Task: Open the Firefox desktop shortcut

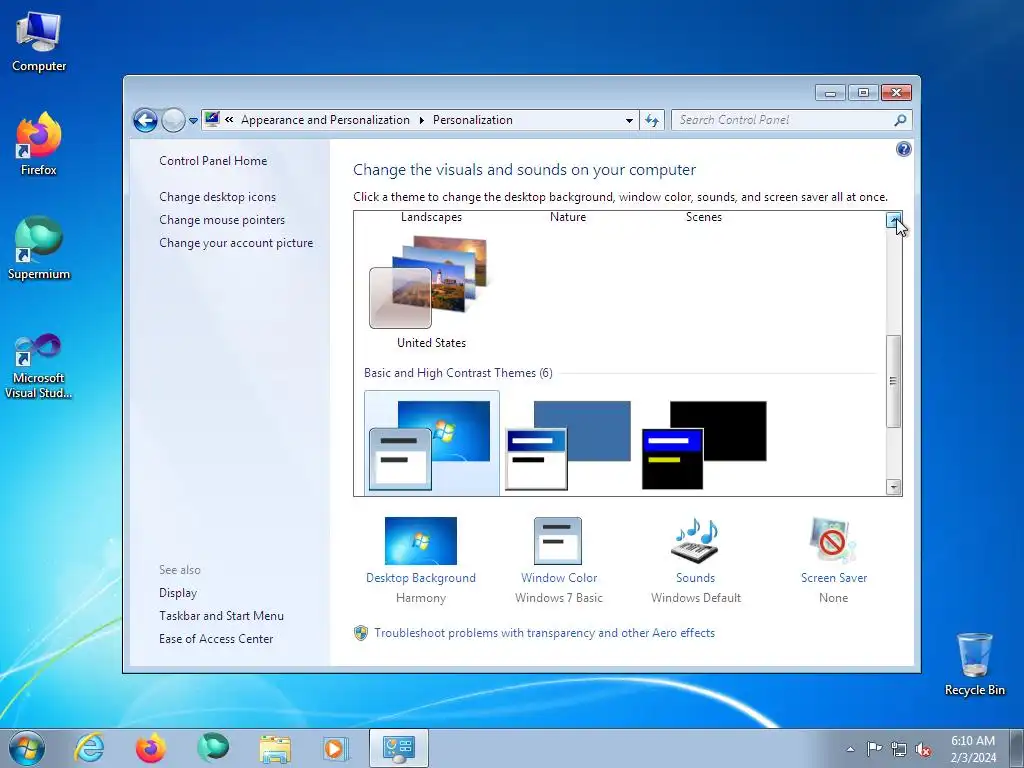Action: [x=39, y=144]
